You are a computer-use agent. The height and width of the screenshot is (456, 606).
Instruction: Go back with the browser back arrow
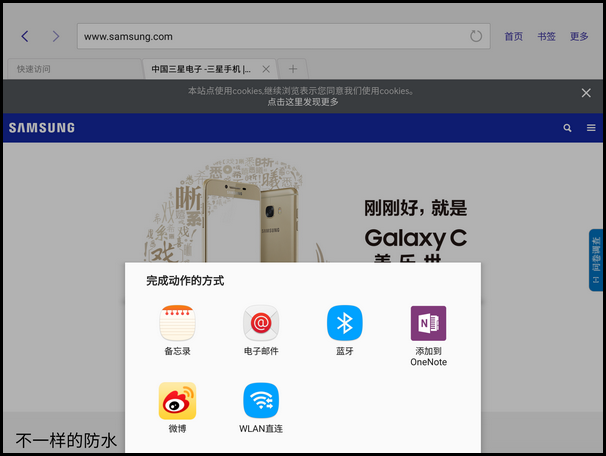pyautogui.click(x=25, y=36)
